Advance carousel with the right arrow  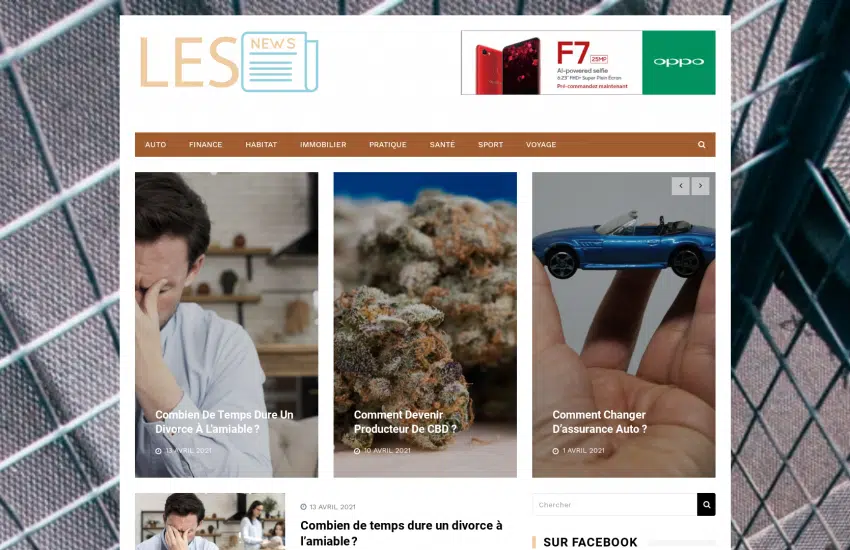[x=700, y=186]
